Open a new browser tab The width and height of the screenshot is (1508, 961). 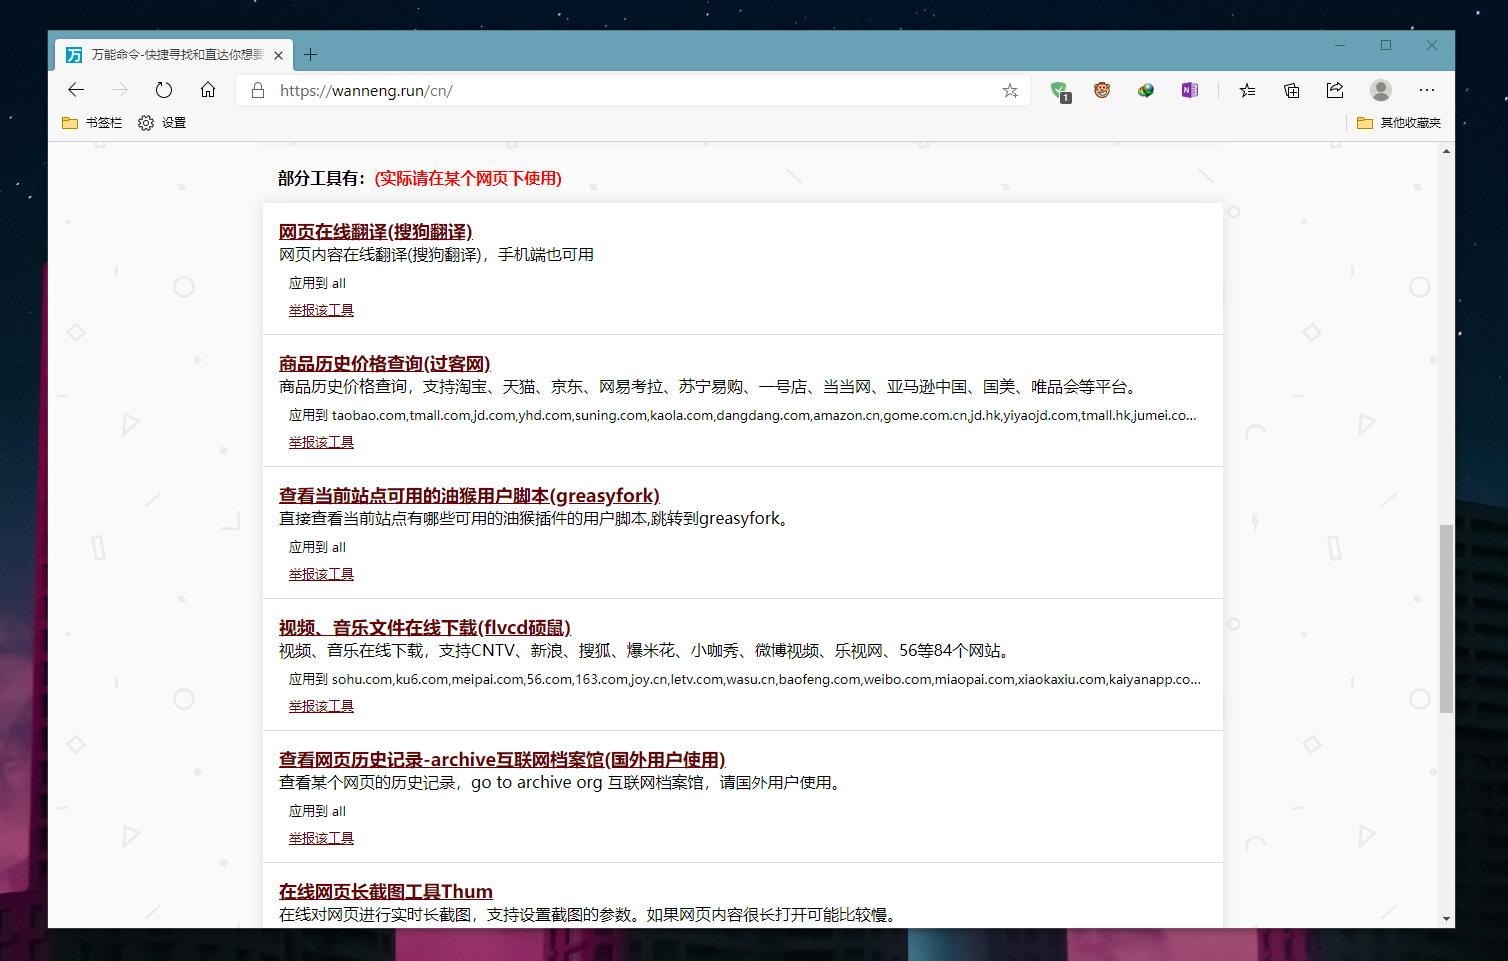click(310, 55)
